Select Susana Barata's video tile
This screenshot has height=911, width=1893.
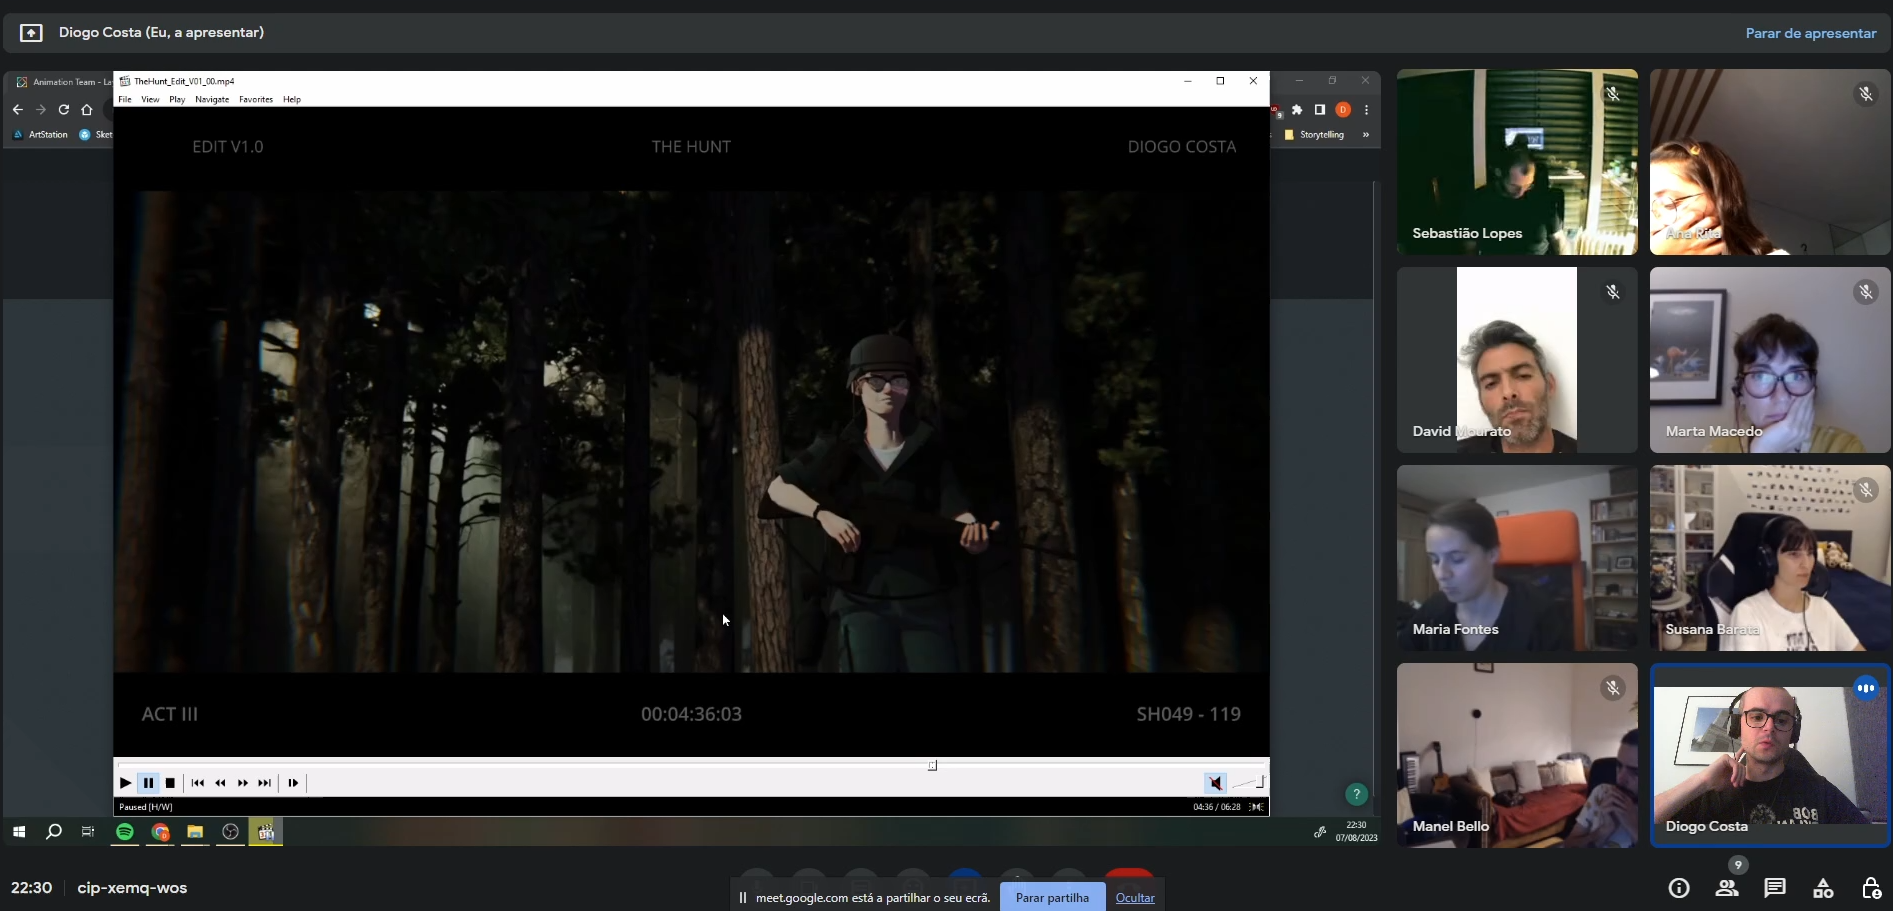pyautogui.click(x=1770, y=558)
